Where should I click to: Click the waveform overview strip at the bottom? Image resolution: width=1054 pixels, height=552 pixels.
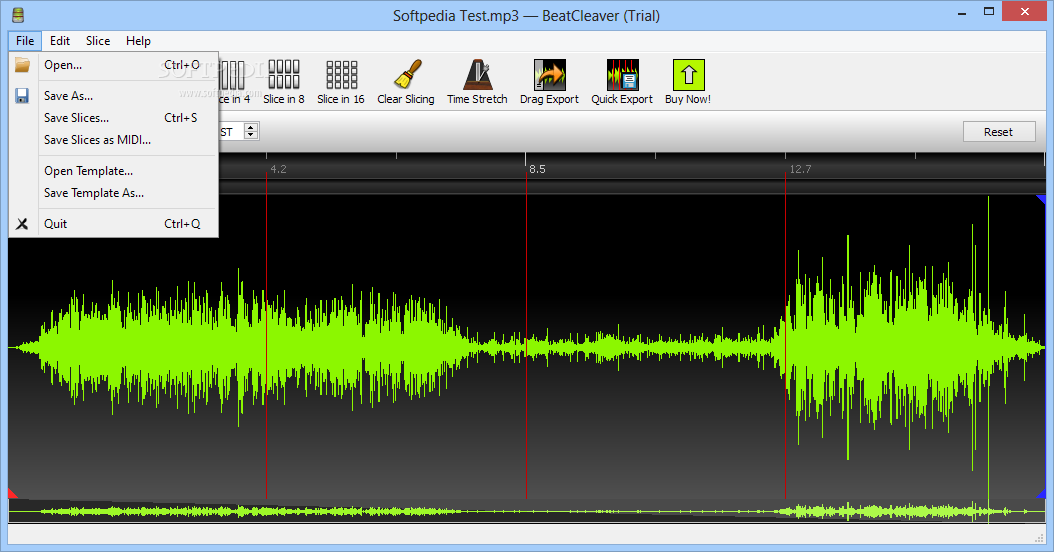coord(527,511)
